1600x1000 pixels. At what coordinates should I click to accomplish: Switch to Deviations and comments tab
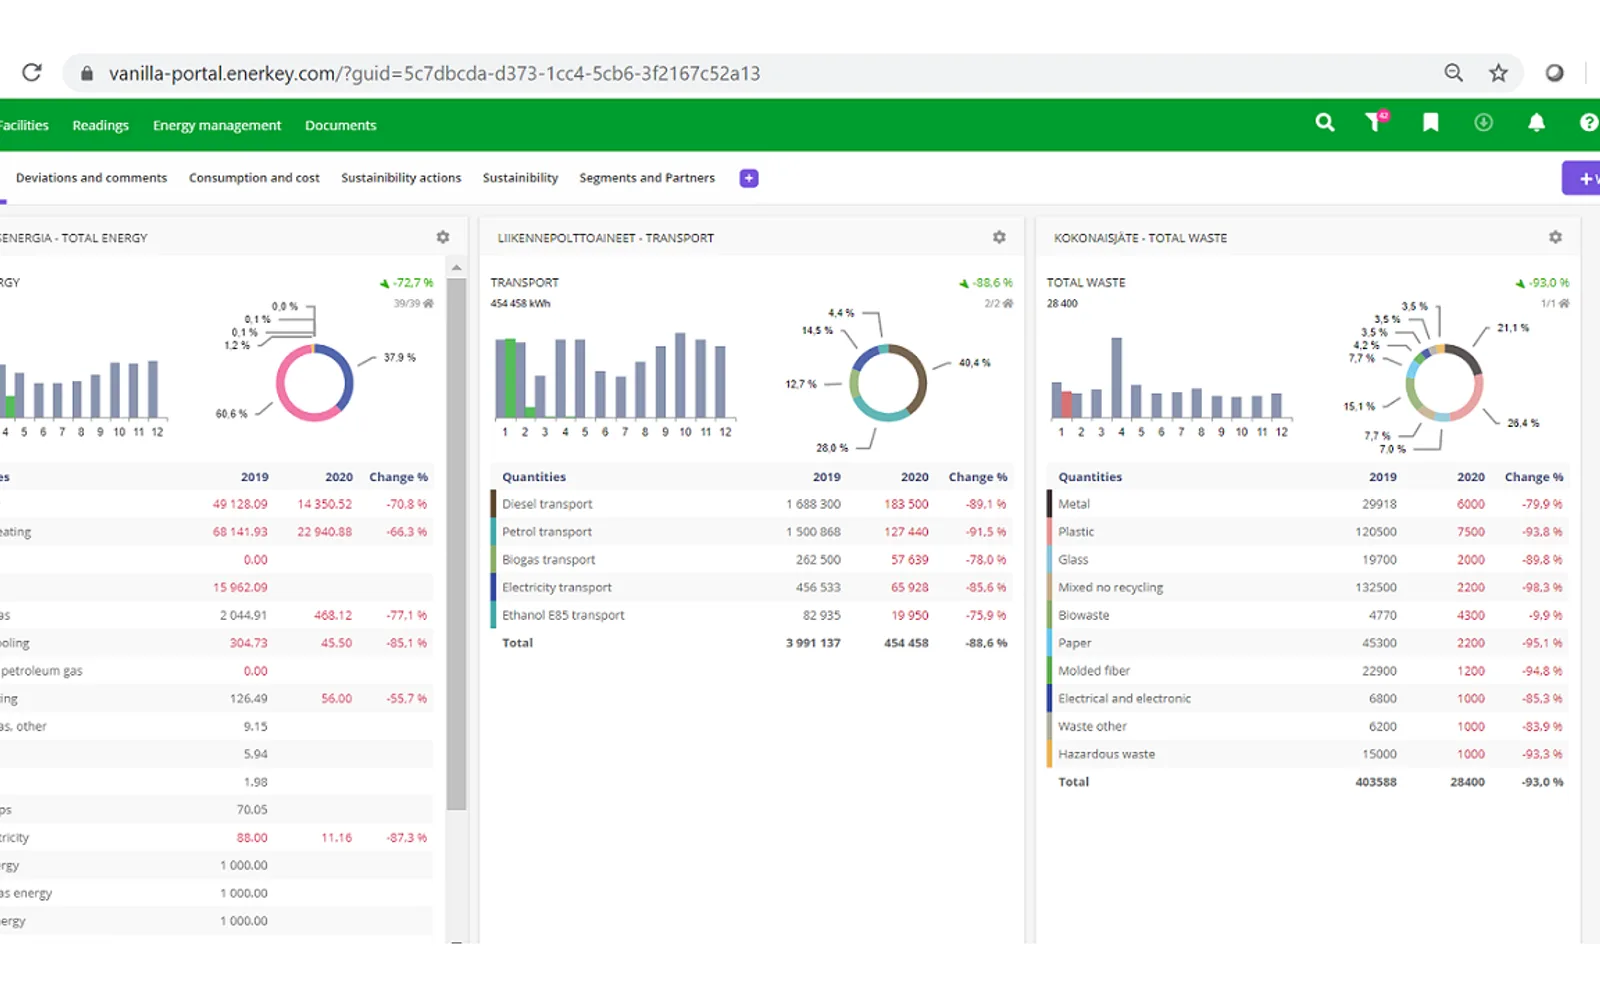click(x=91, y=178)
